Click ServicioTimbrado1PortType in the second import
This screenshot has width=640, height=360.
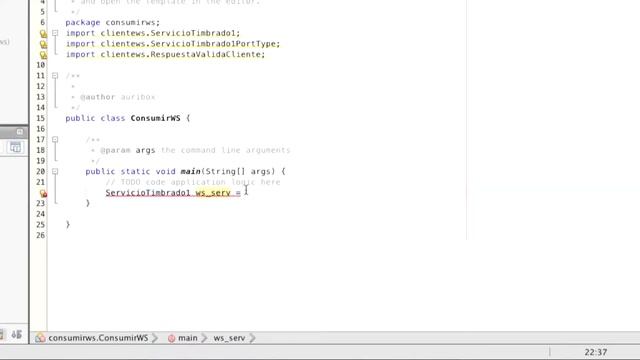click(213, 44)
